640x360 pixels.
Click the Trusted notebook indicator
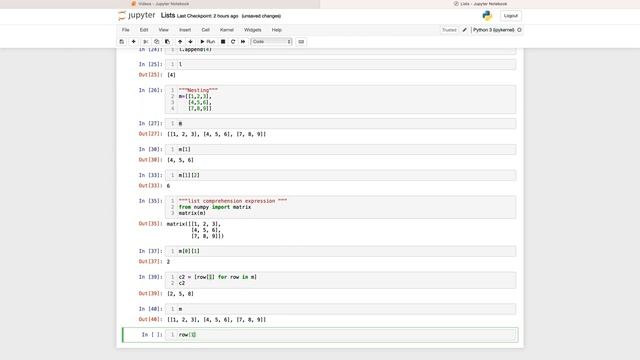[449, 30]
